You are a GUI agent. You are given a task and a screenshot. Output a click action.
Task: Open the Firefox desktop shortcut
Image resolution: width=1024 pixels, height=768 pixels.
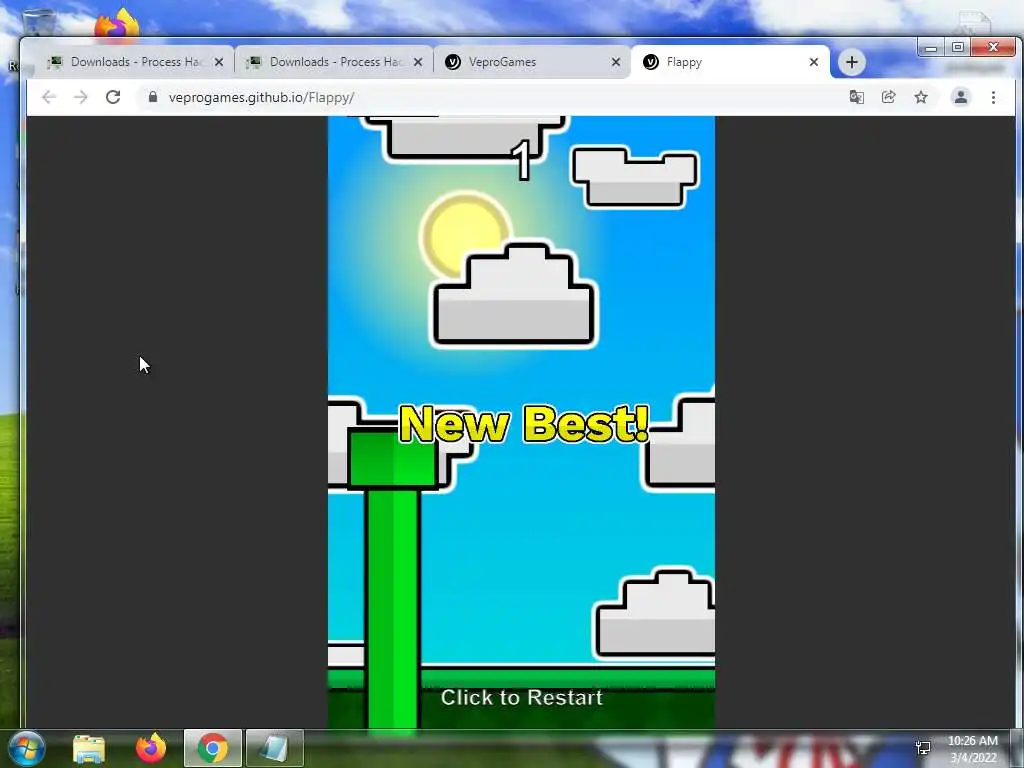tap(117, 24)
